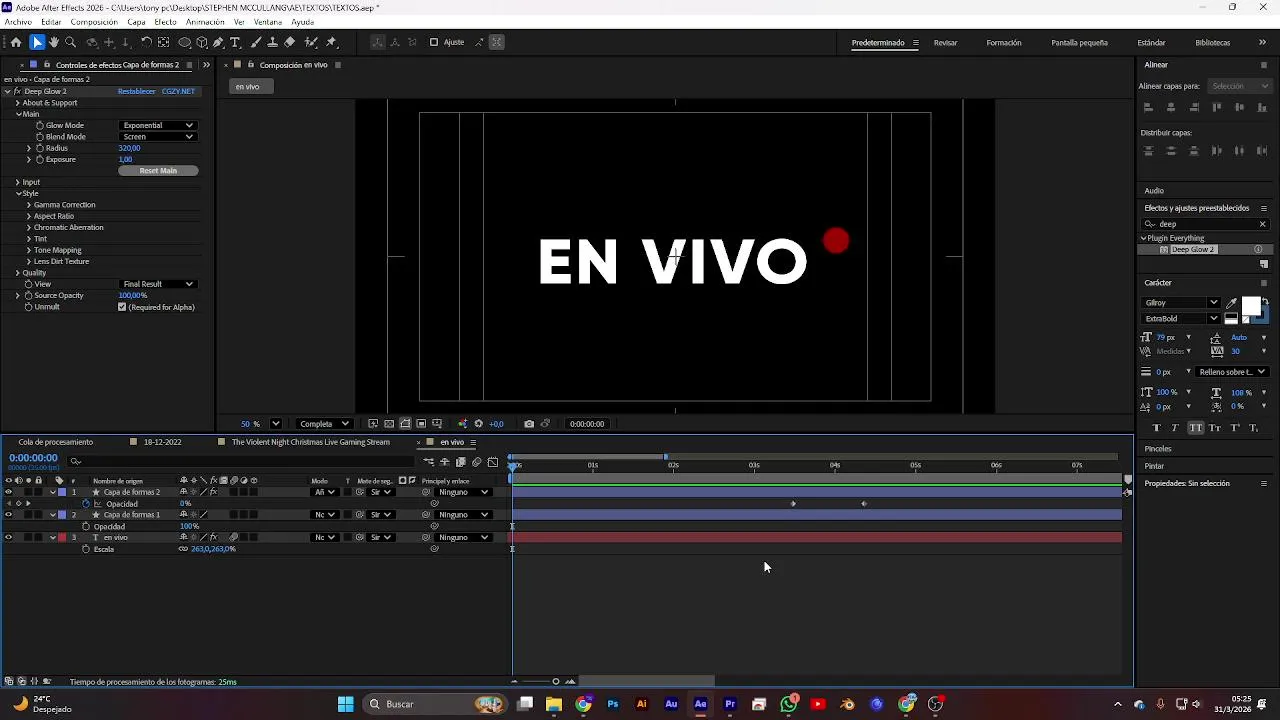This screenshot has height=720, width=1280.
Task: Expand the About & Support section
Action: tap(18, 103)
